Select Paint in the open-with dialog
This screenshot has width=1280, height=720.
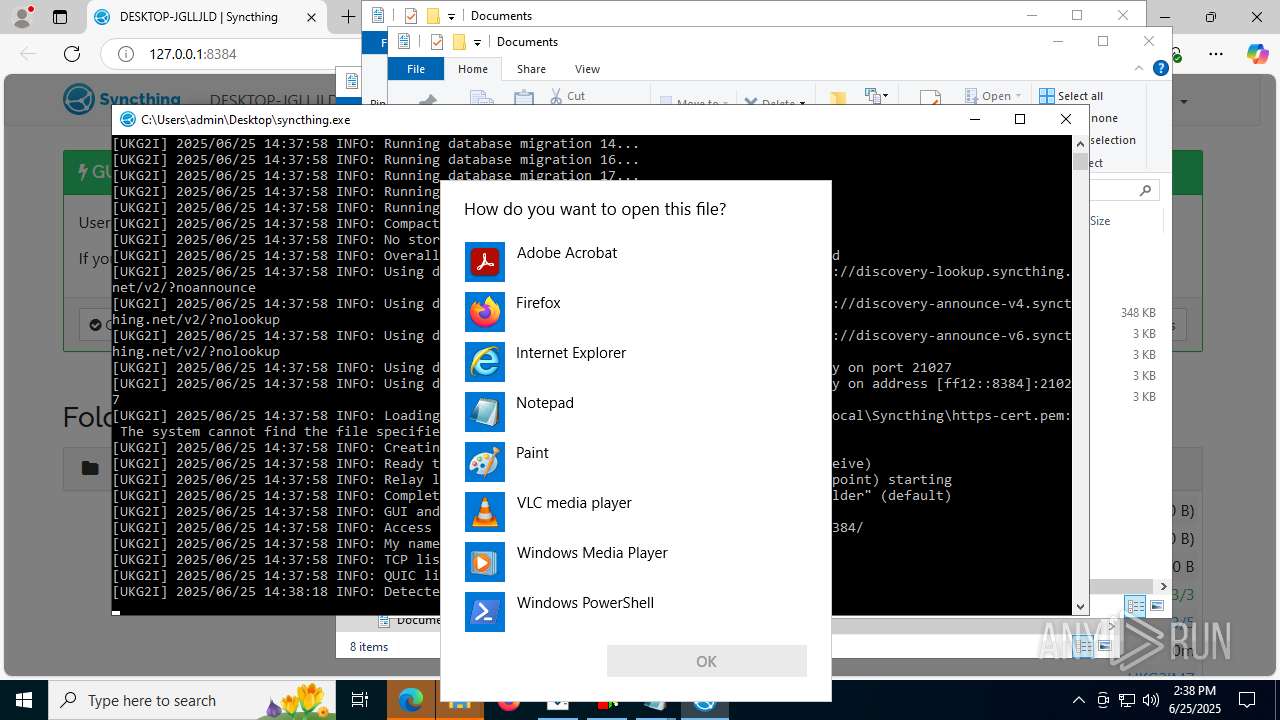[x=635, y=462]
